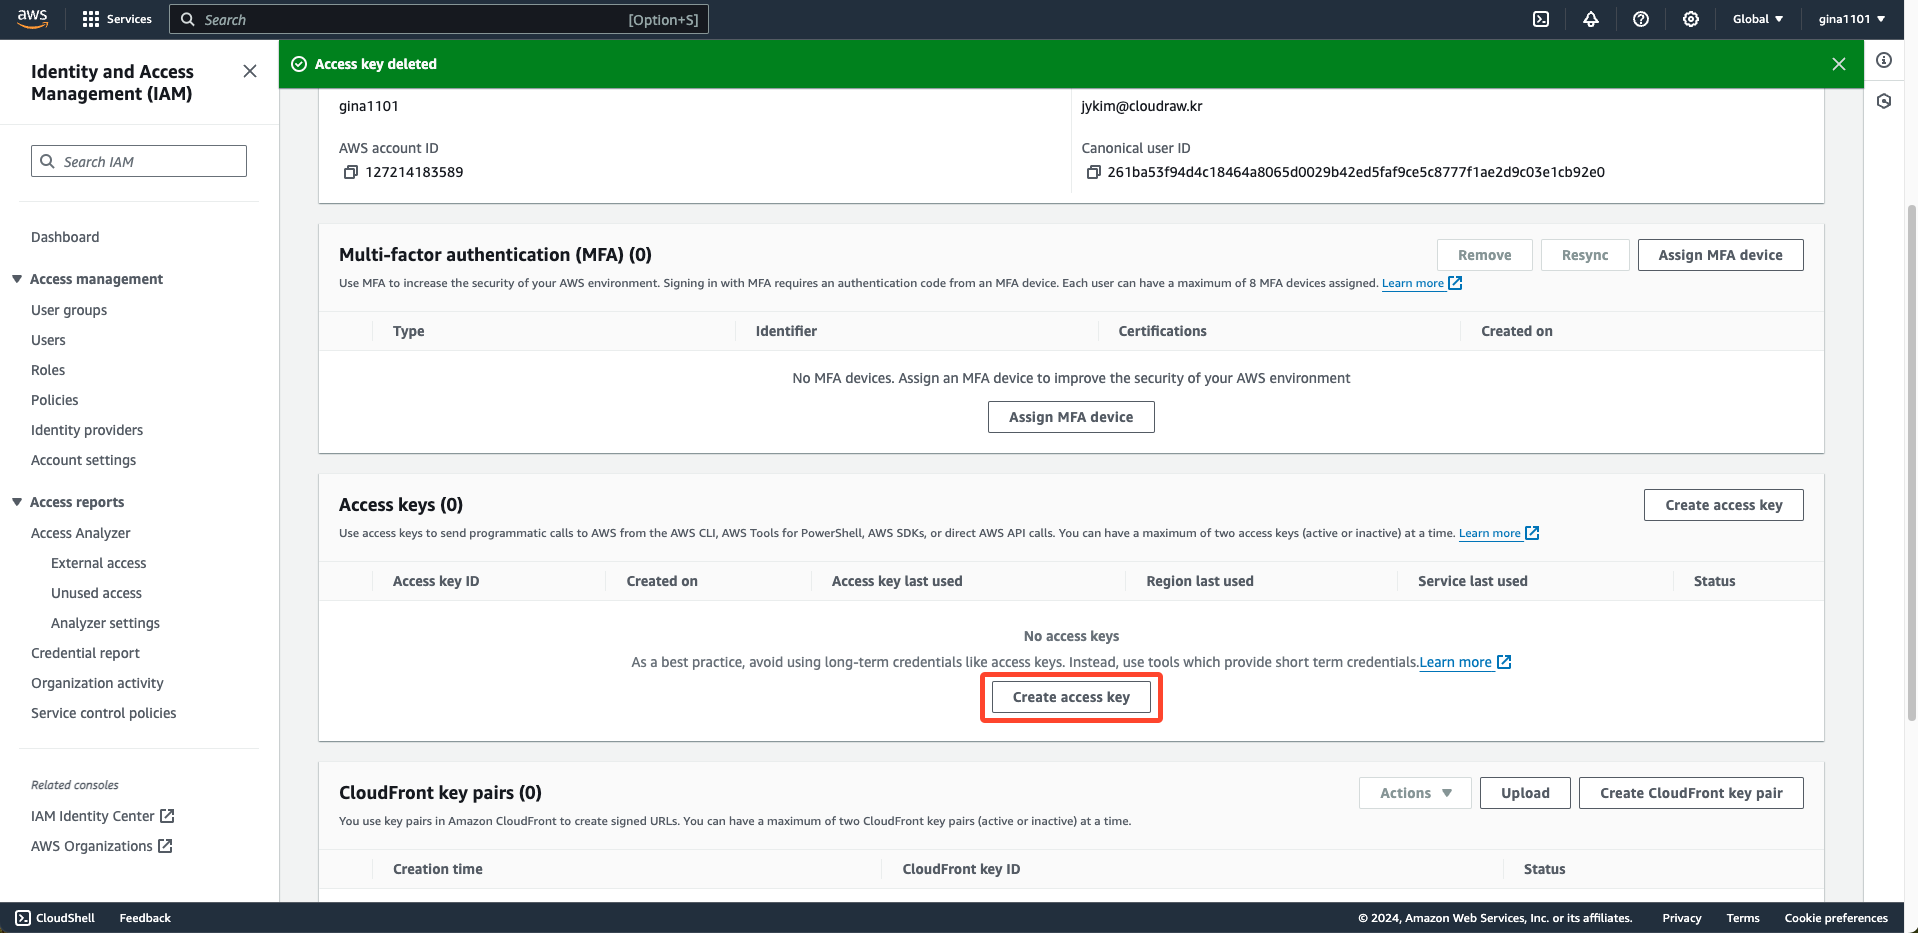Open the Feedback link in footer
Screen dimensions: 1918x933
click(x=145, y=918)
